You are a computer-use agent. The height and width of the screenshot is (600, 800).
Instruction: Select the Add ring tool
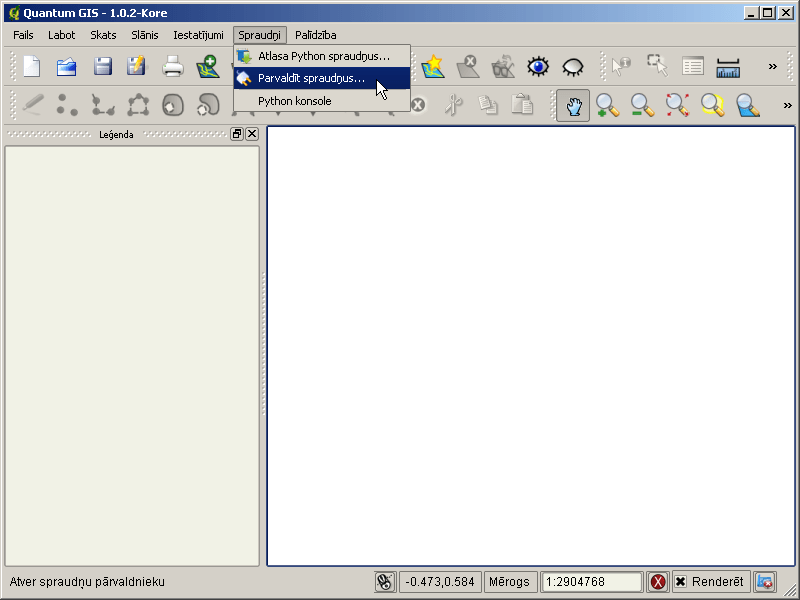(x=173, y=105)
